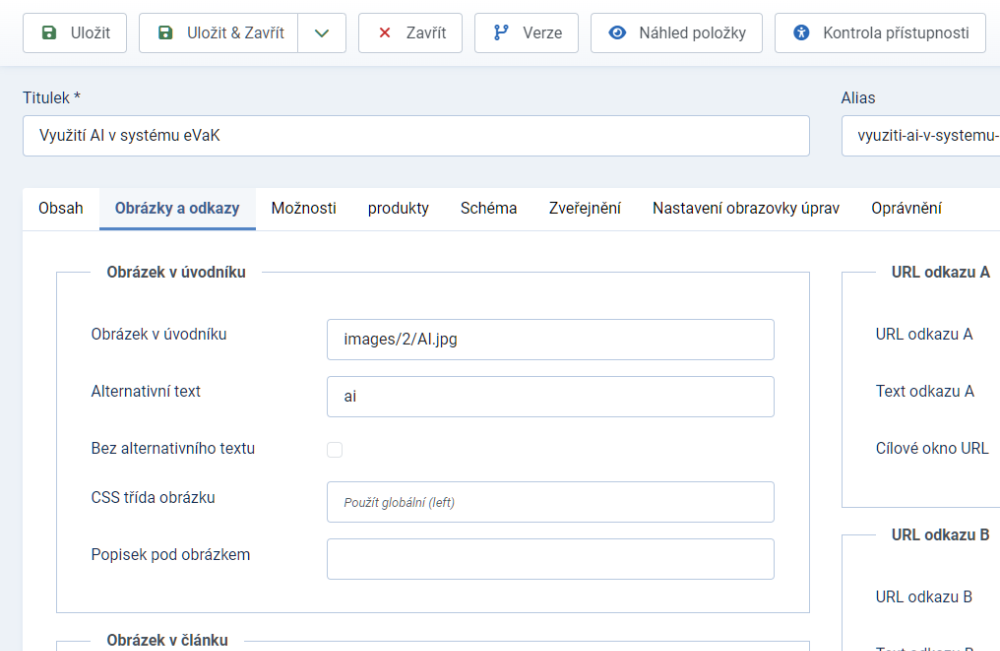Click the Obrázek v úvodníku image path field
The height and width of the screenshot is (651, 1000).
point(550,339)
